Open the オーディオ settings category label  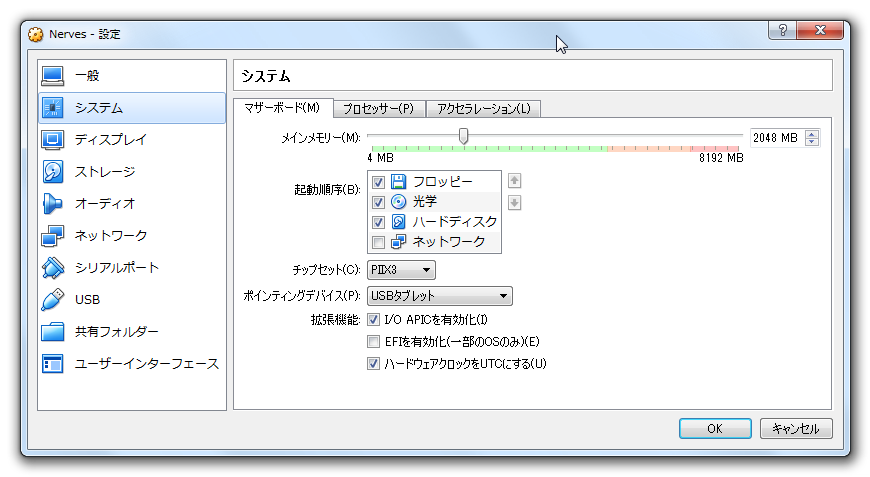coord(105,204)
